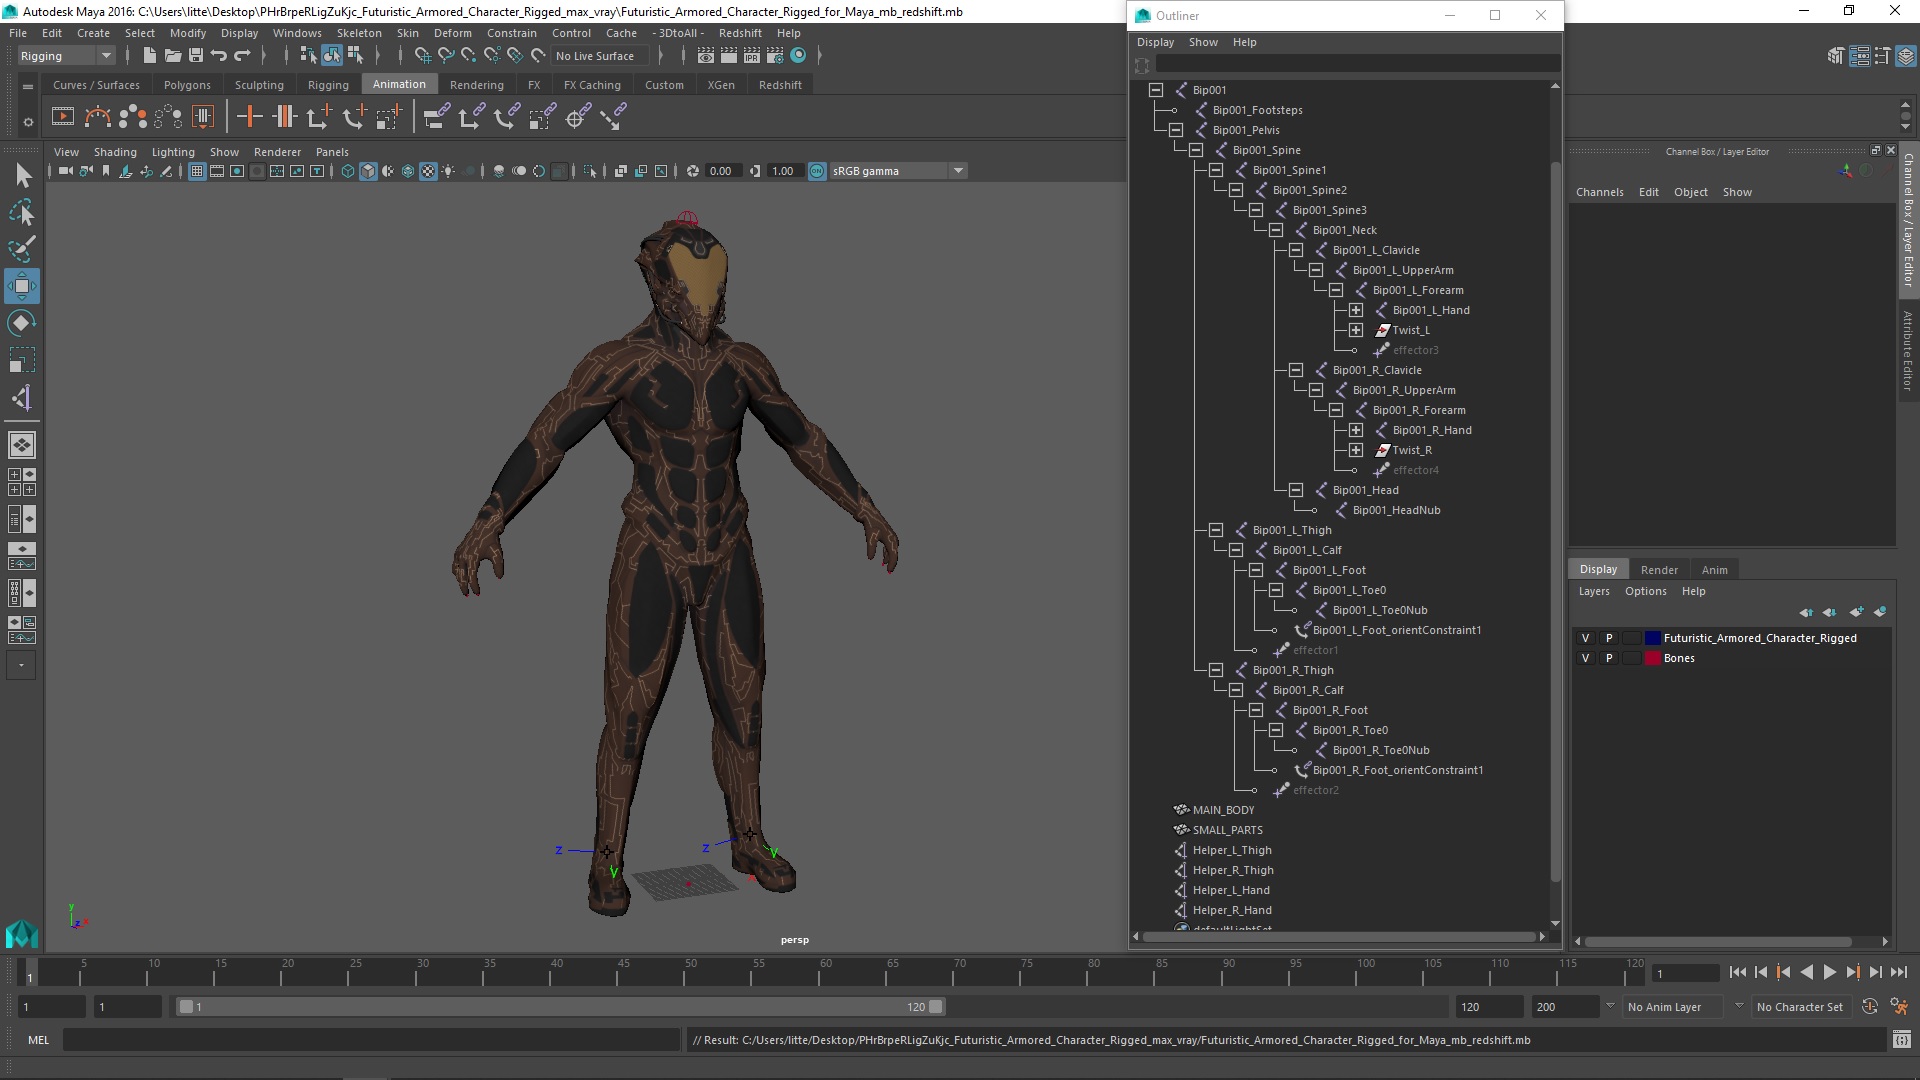This screenshot has width=1920, height=1080.
Task: Activate the Rotate tool
Action: [22, 323]
